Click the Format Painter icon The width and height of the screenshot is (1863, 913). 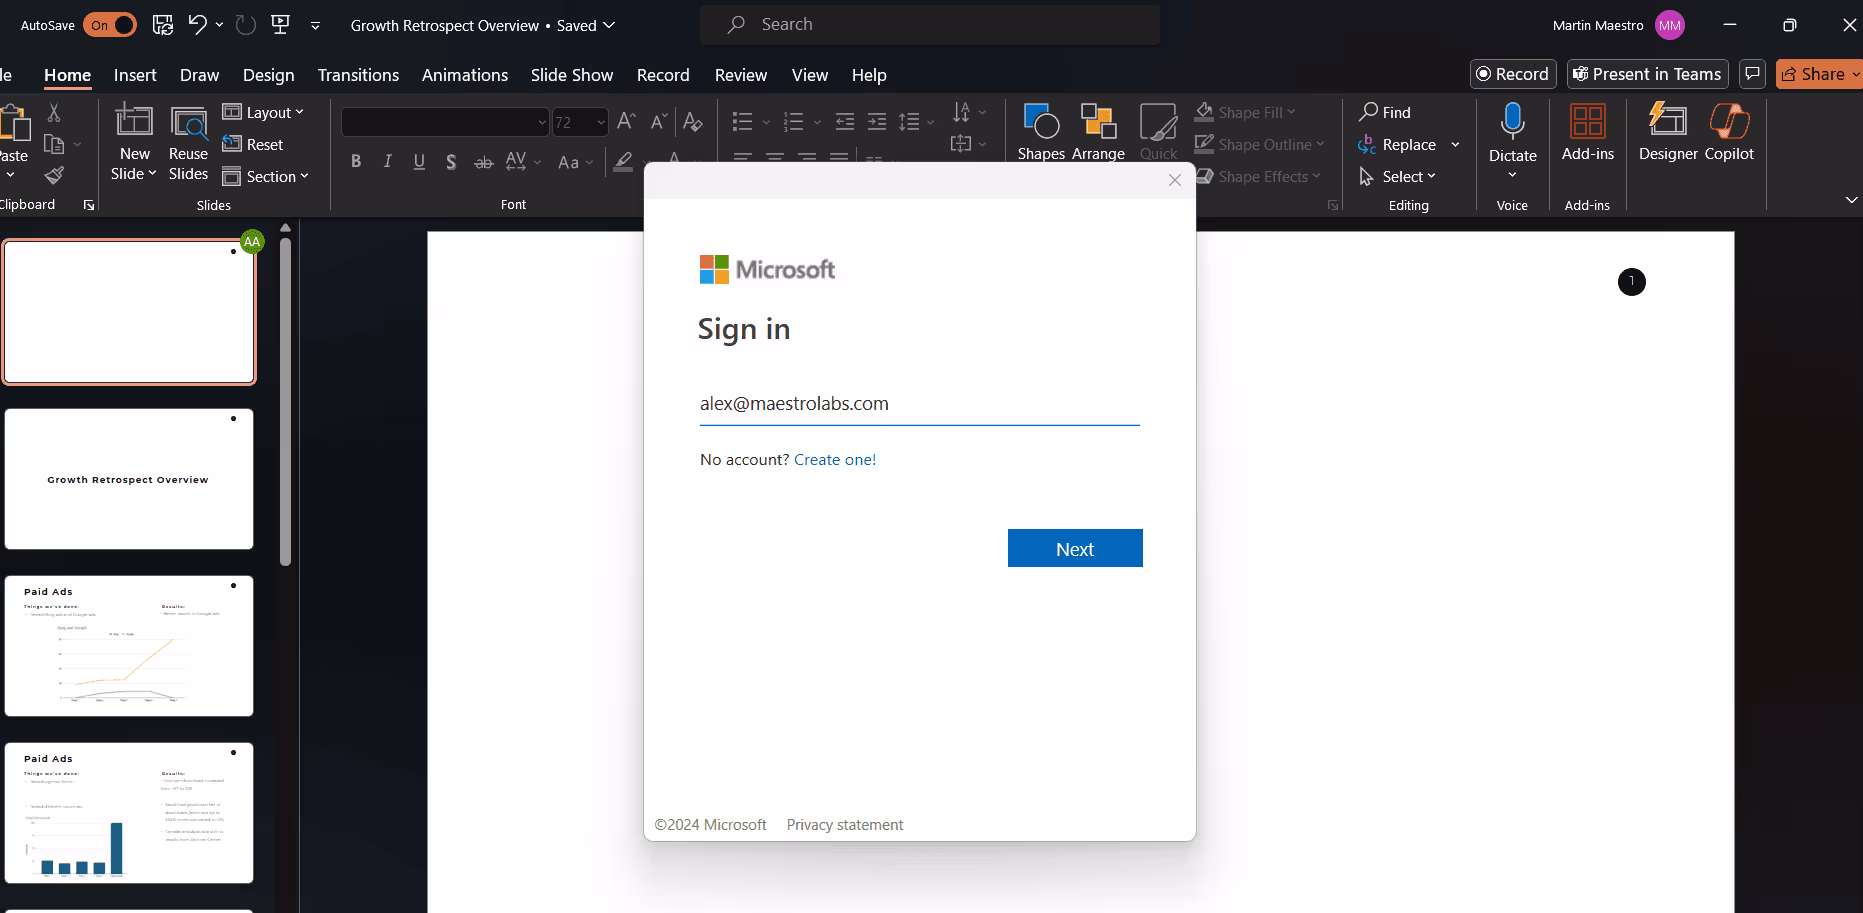click(x=54, y=176)
